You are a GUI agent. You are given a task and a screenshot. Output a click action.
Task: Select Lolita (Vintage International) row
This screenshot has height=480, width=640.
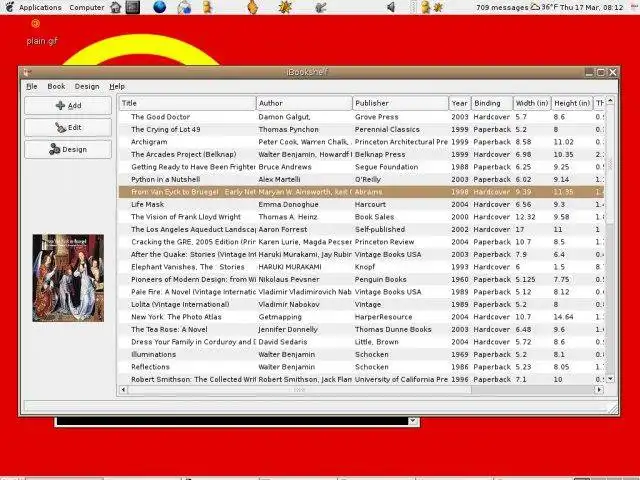(x=361, y=304)
